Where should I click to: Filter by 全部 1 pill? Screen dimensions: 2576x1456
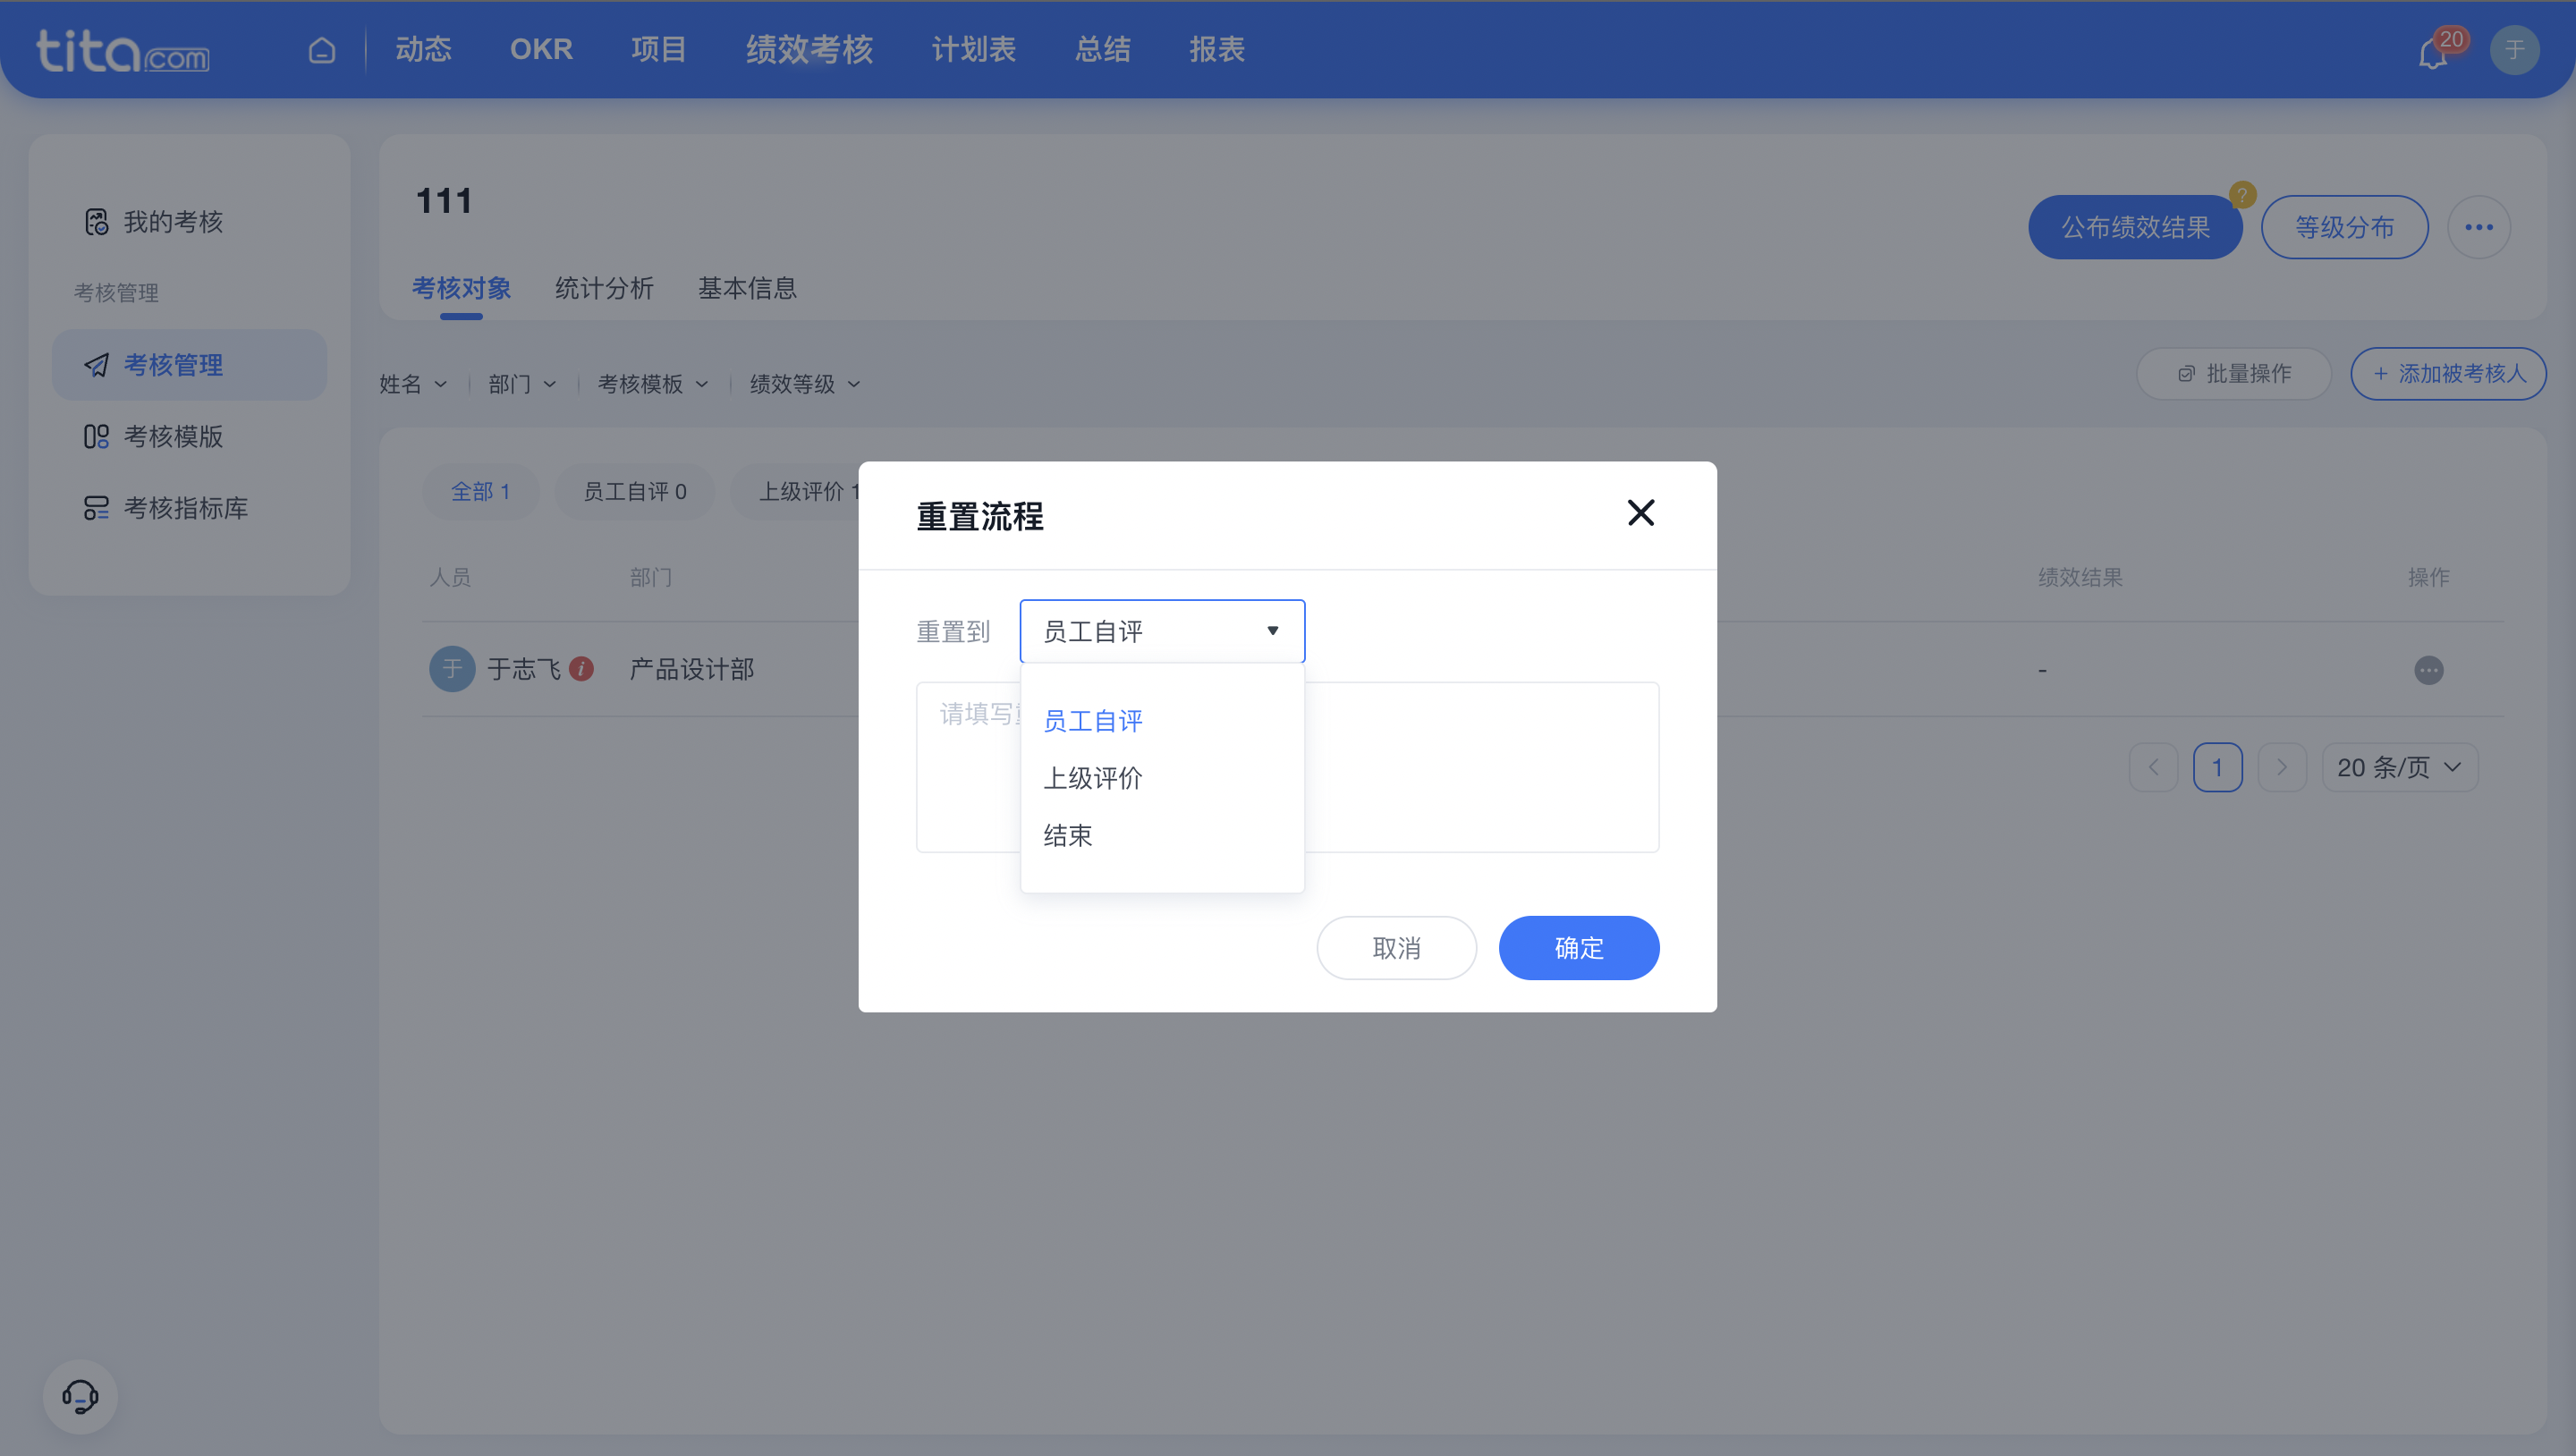pyautogui.click(x=480, y=491)
